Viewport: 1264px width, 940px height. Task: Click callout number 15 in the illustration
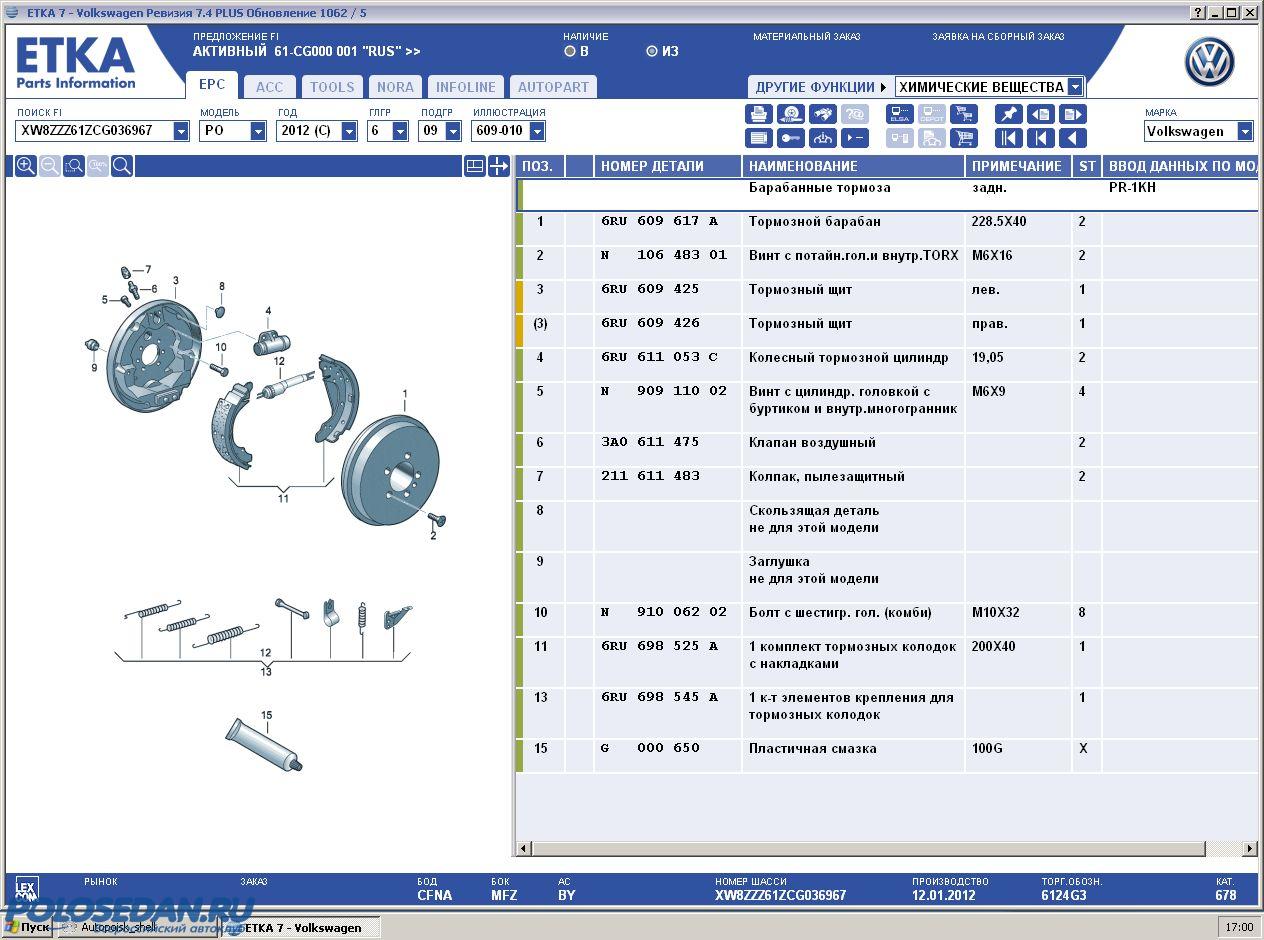point(267,715)
